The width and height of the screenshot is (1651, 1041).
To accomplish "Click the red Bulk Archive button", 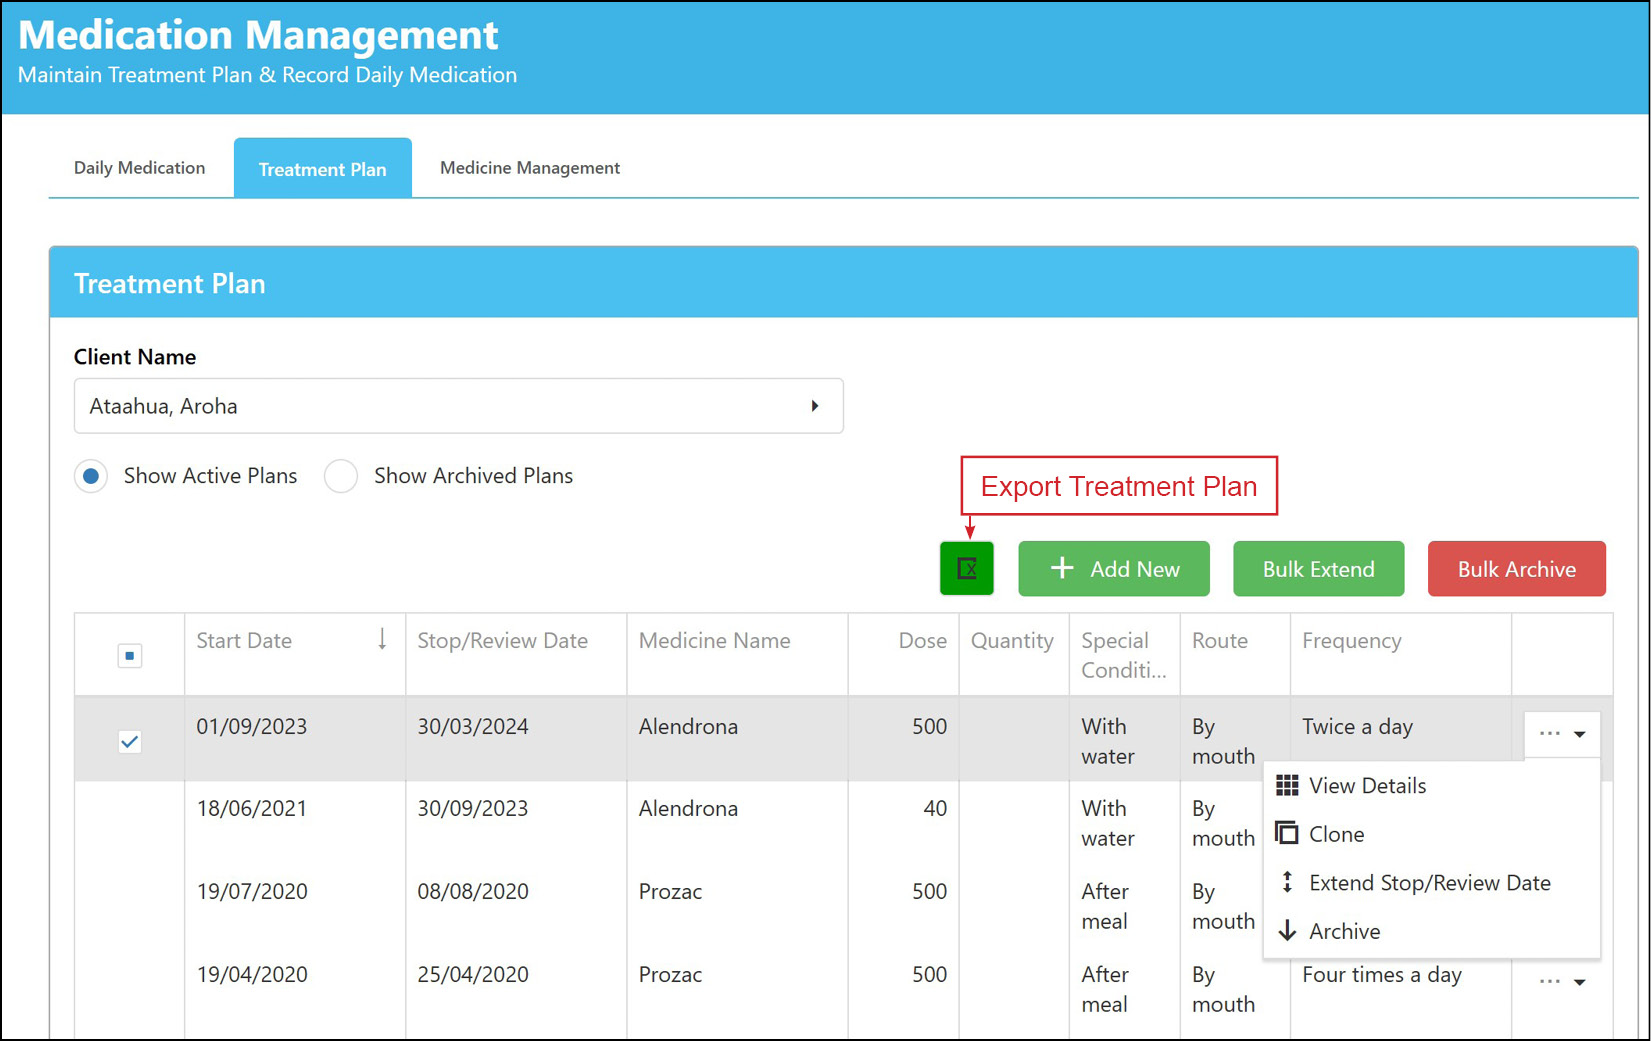I will [1517, 569].
